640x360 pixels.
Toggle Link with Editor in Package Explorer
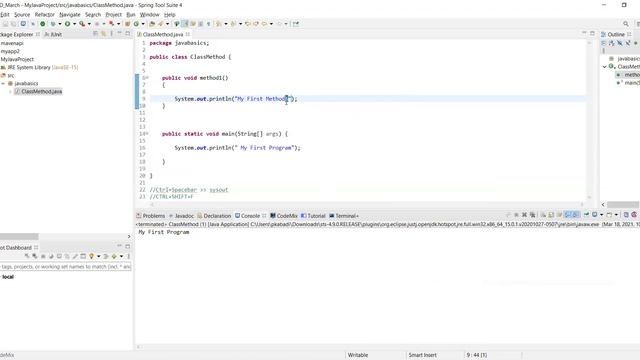click(x=103, y=34)
